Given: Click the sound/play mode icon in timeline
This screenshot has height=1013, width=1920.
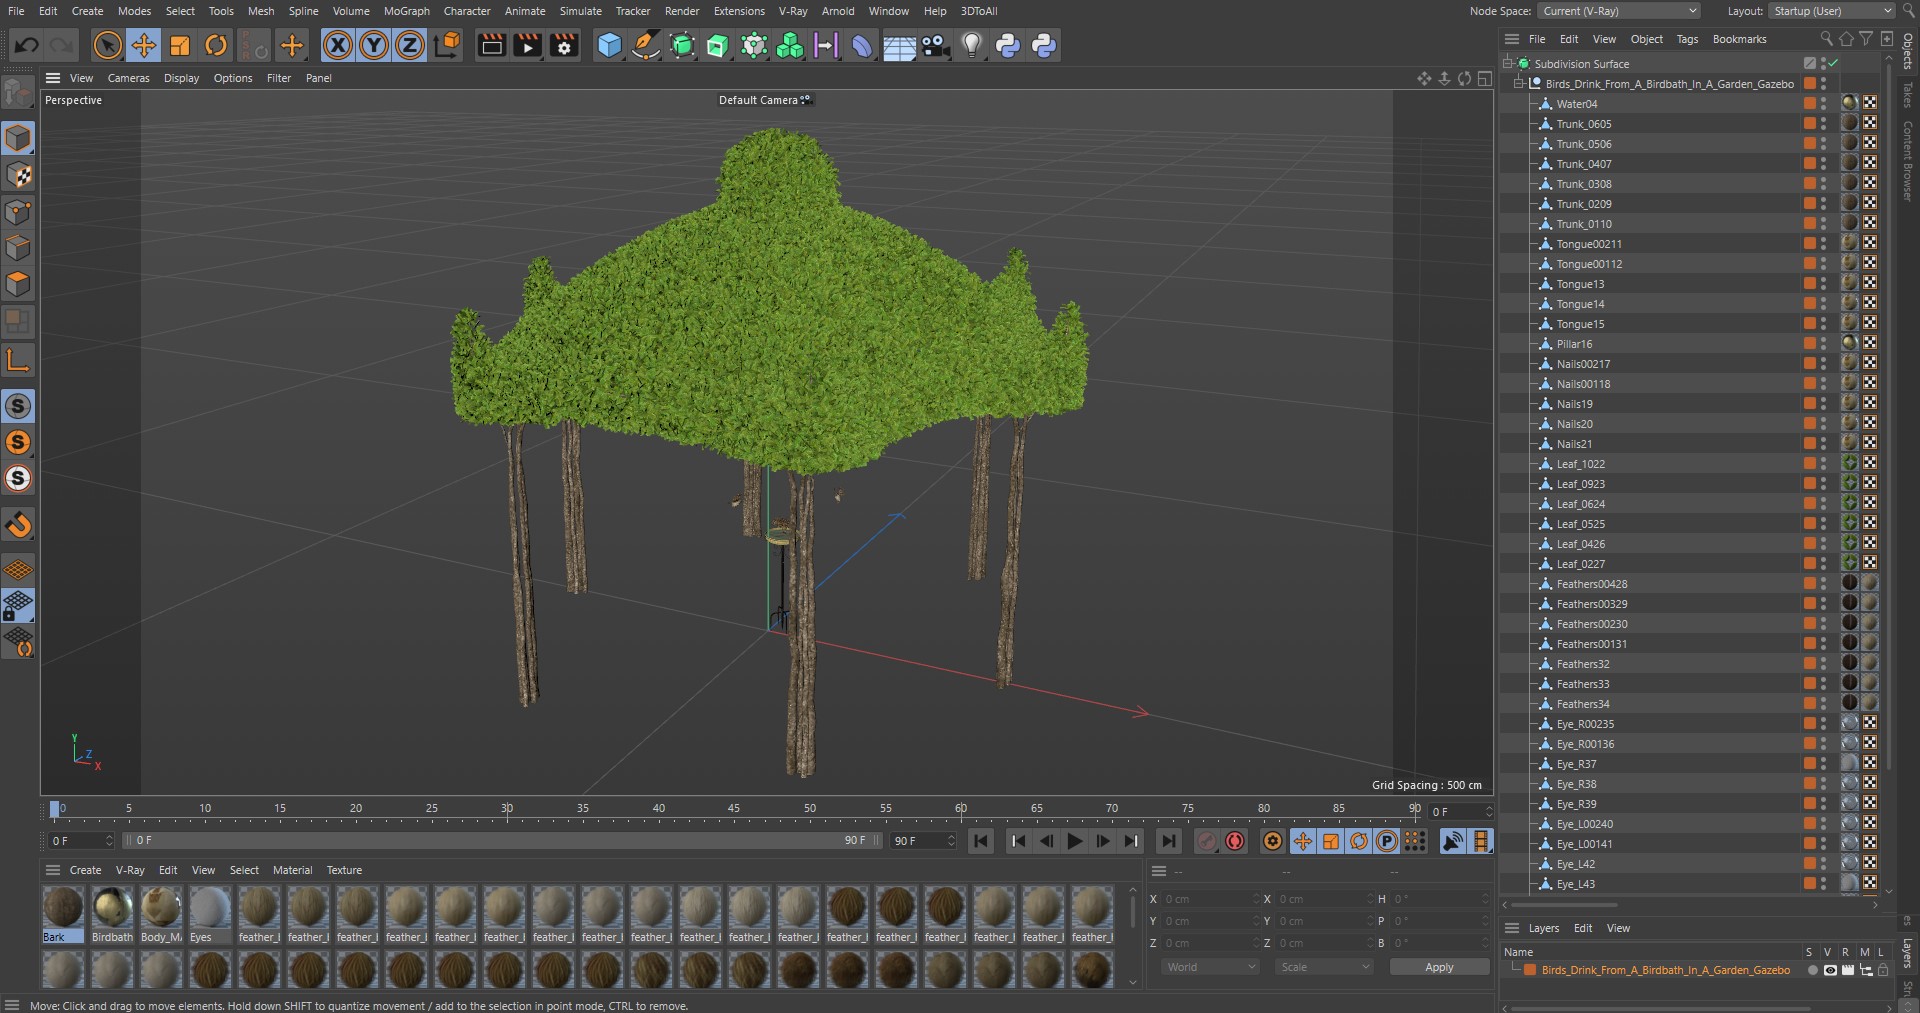Looking at the screenshot, I should 1453,841.
